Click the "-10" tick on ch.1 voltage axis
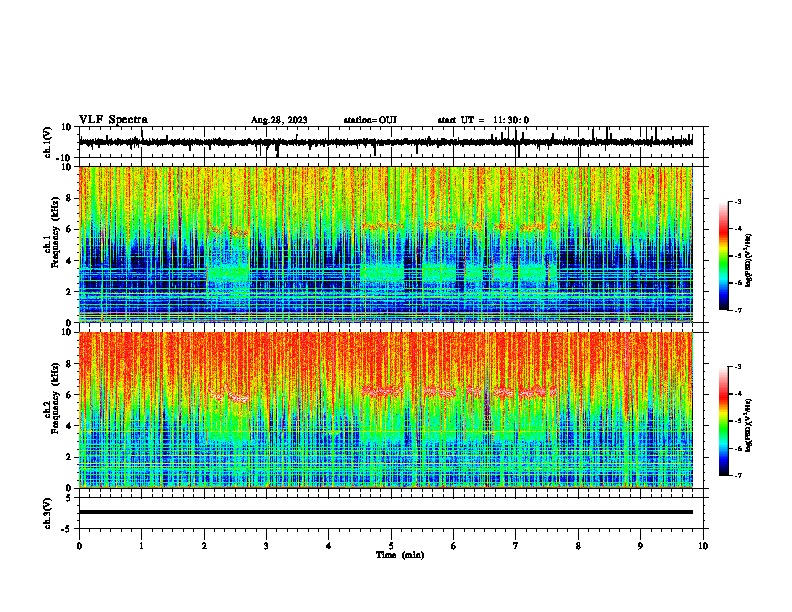Image resolution: width=792 pixels, height=612 pixels. pos(65,158)
